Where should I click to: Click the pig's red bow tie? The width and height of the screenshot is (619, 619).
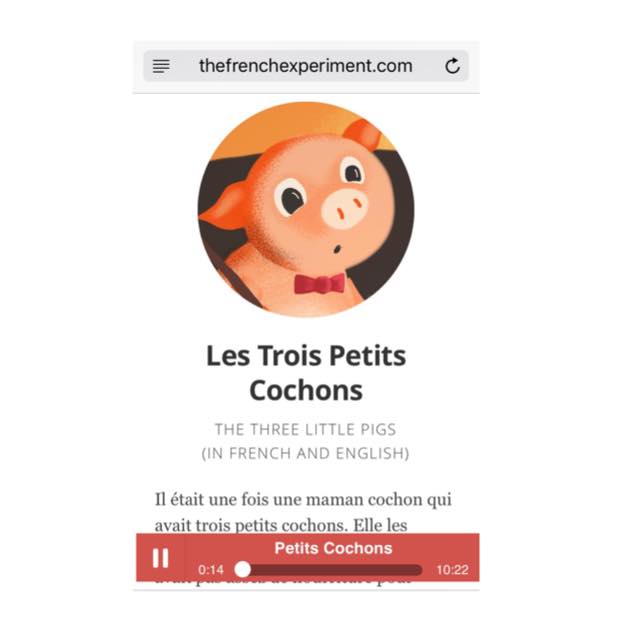click(x=320, y=284)
